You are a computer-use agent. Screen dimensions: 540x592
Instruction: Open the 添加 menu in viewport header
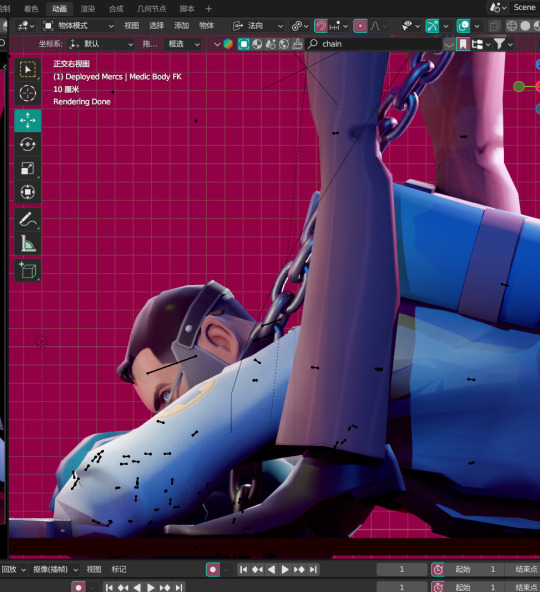pyautogui.click(x=181, y=26)
